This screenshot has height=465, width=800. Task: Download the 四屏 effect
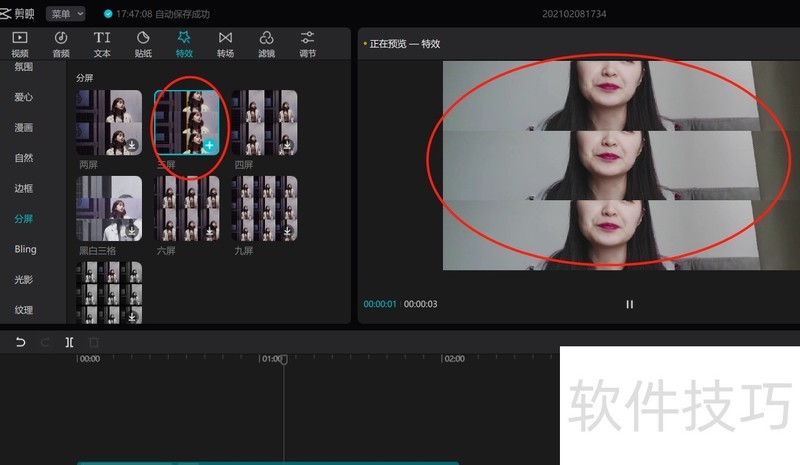pos(287,145)
